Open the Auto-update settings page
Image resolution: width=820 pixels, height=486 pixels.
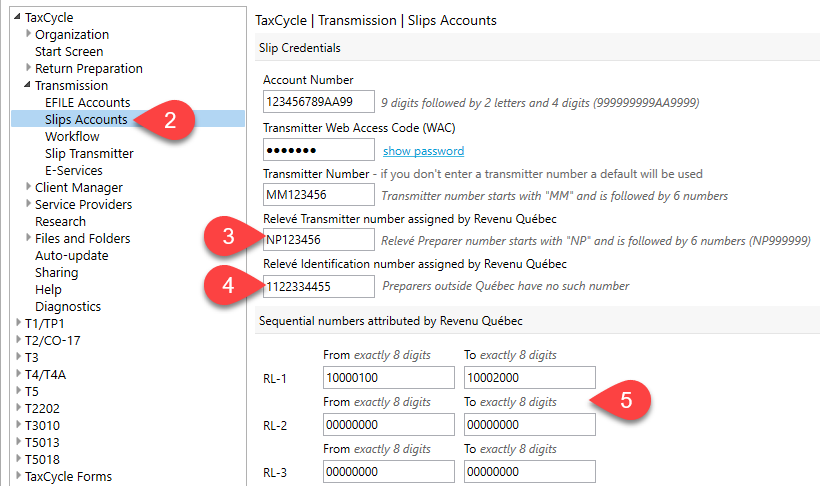point(72,255)
